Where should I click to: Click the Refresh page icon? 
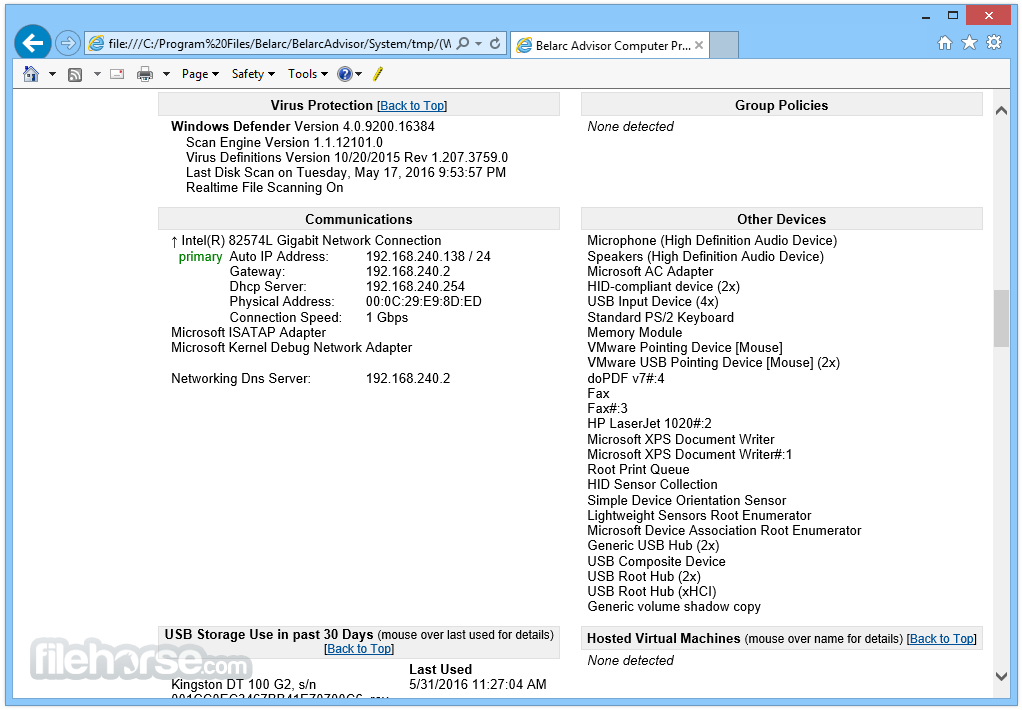495,44
